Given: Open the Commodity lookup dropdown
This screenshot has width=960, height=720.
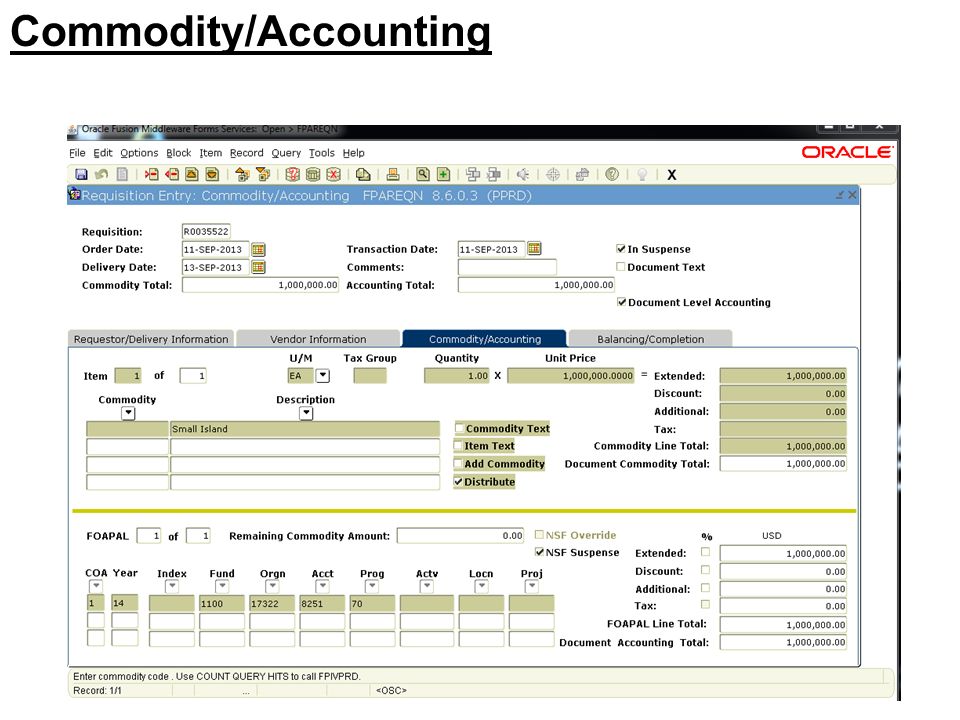Looking at the screenshot, I should [128, 413].
